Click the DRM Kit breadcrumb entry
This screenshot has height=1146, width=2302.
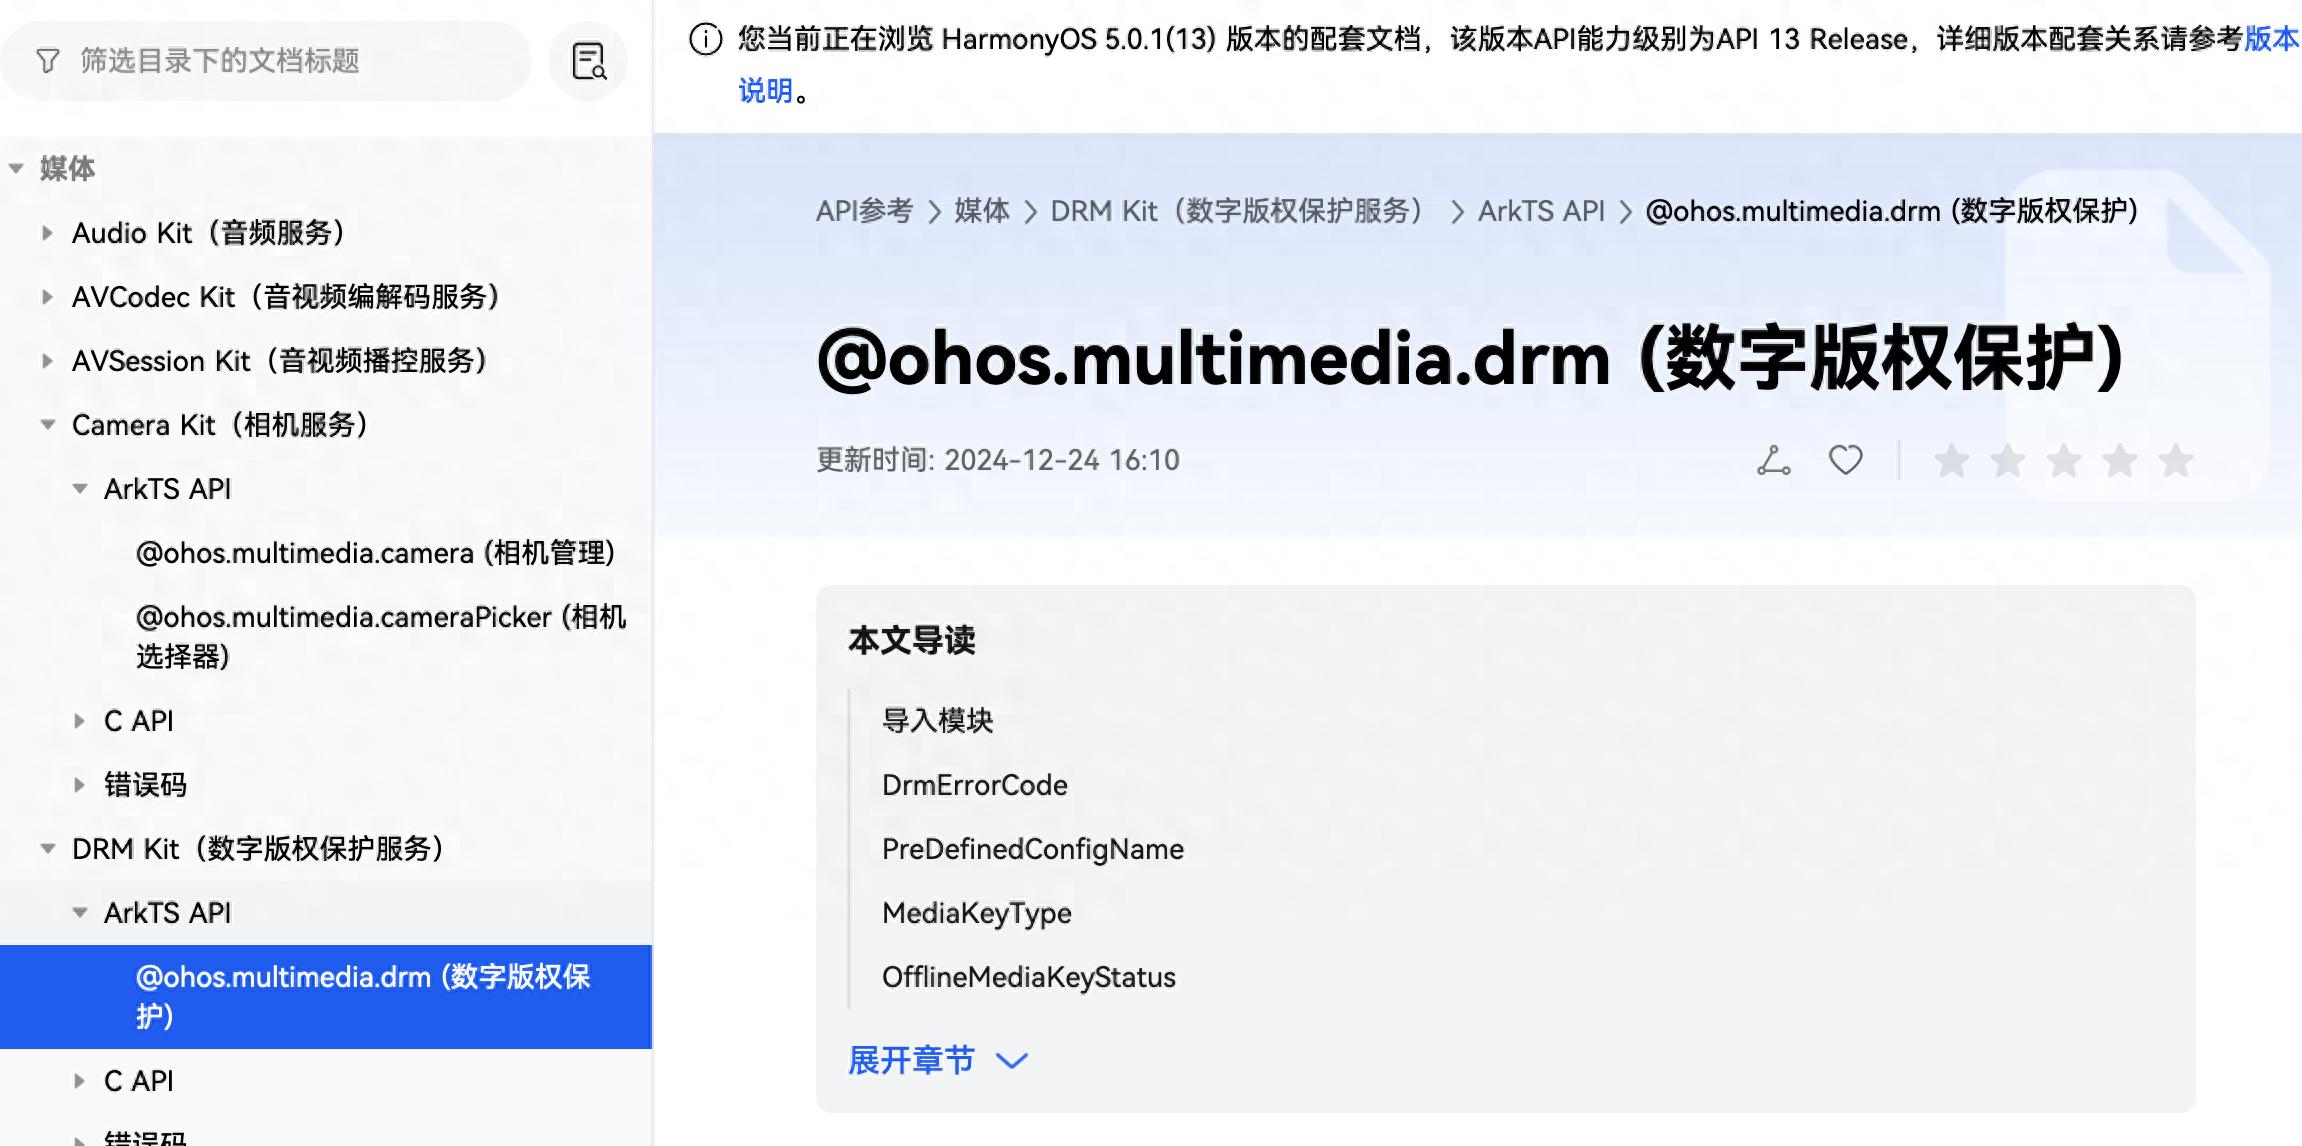point(1237,211)
